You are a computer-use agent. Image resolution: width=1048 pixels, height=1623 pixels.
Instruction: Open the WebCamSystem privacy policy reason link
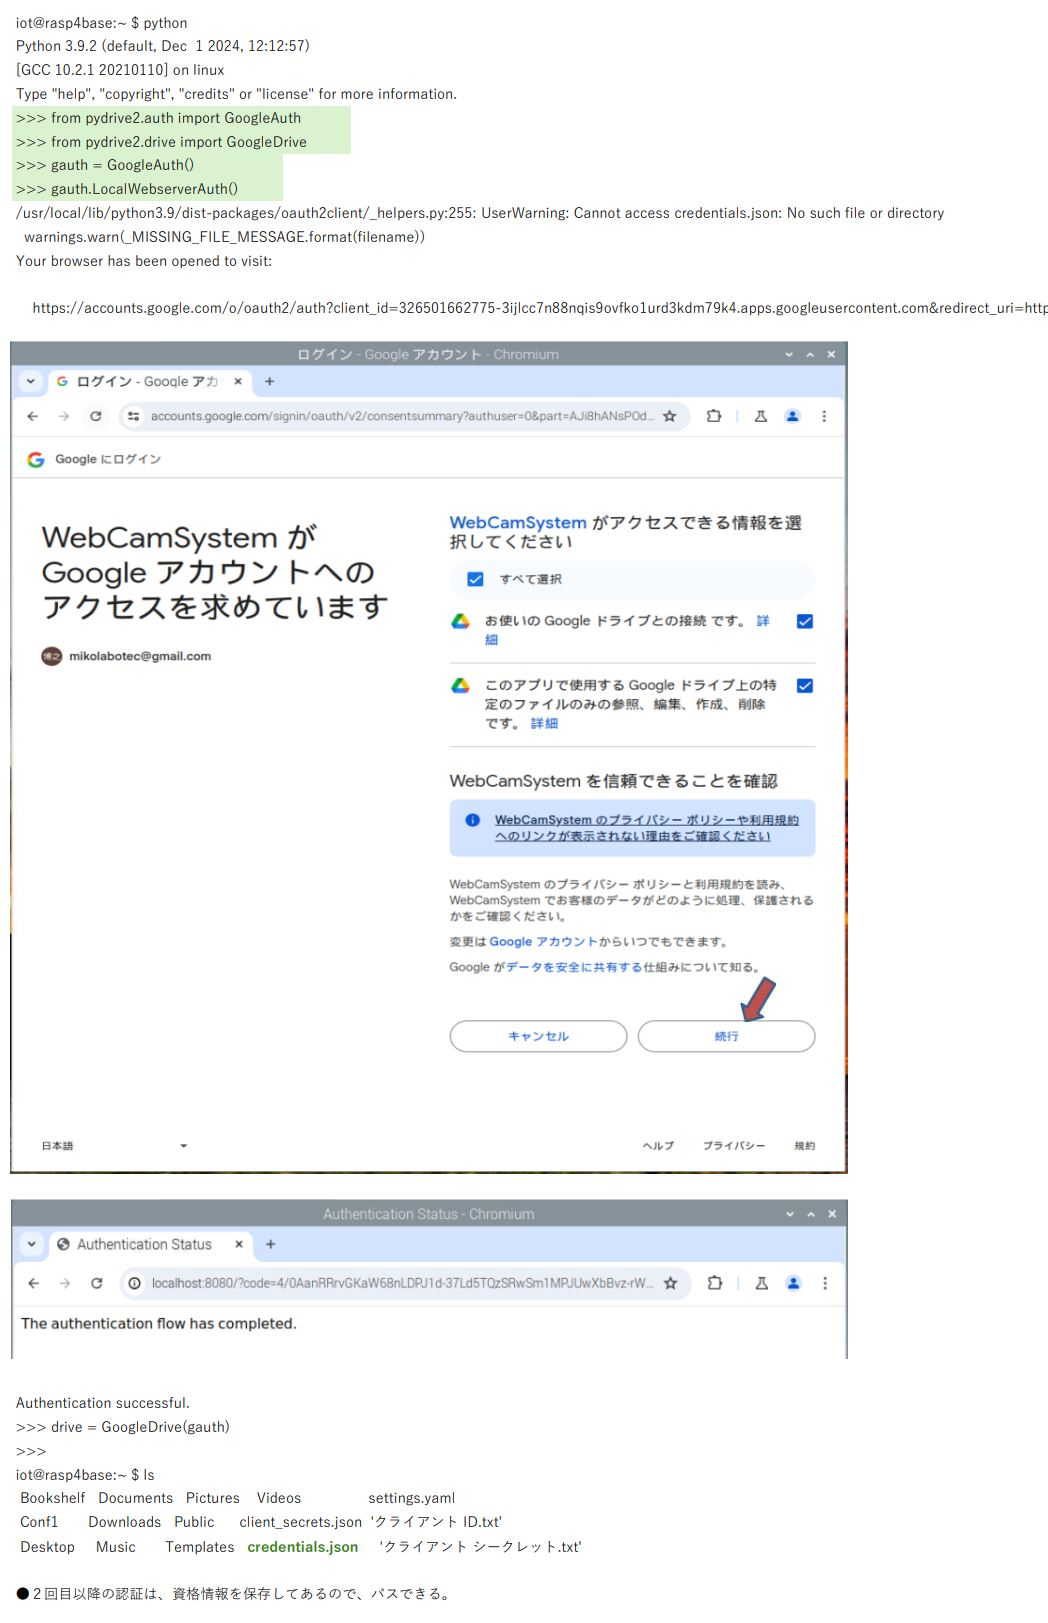[646, 828]
